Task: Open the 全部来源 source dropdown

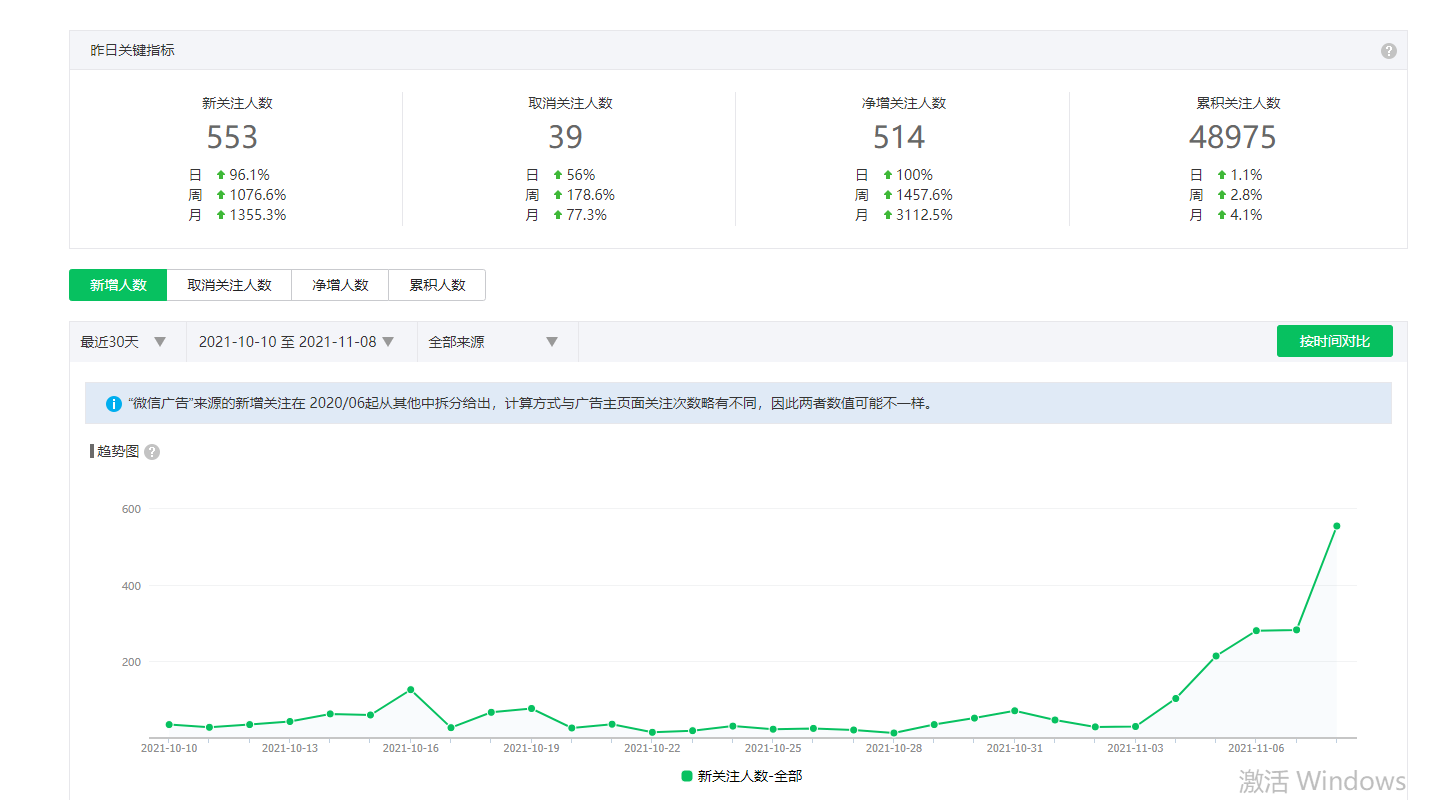Action: (x=493, y=342)
